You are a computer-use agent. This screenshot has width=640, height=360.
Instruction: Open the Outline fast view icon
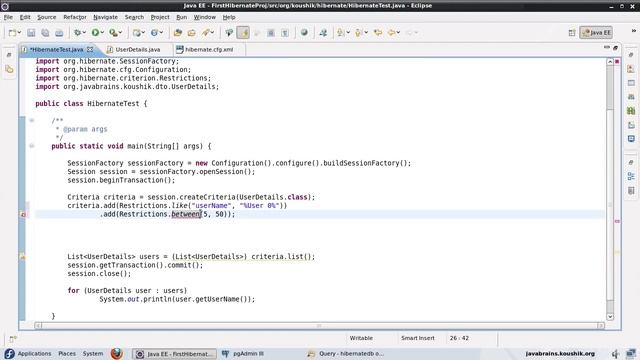click(631, 176)
